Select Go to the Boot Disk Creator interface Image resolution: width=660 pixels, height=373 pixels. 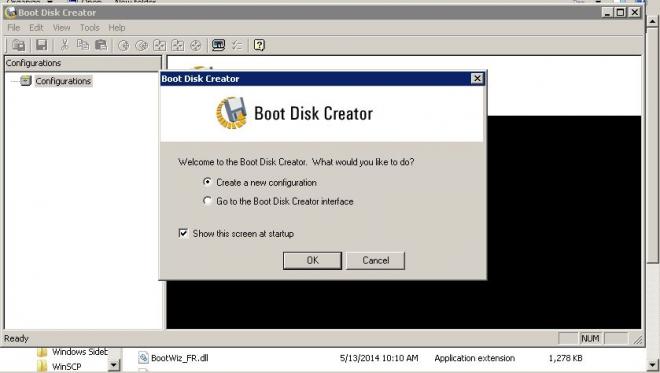(207, 201)
